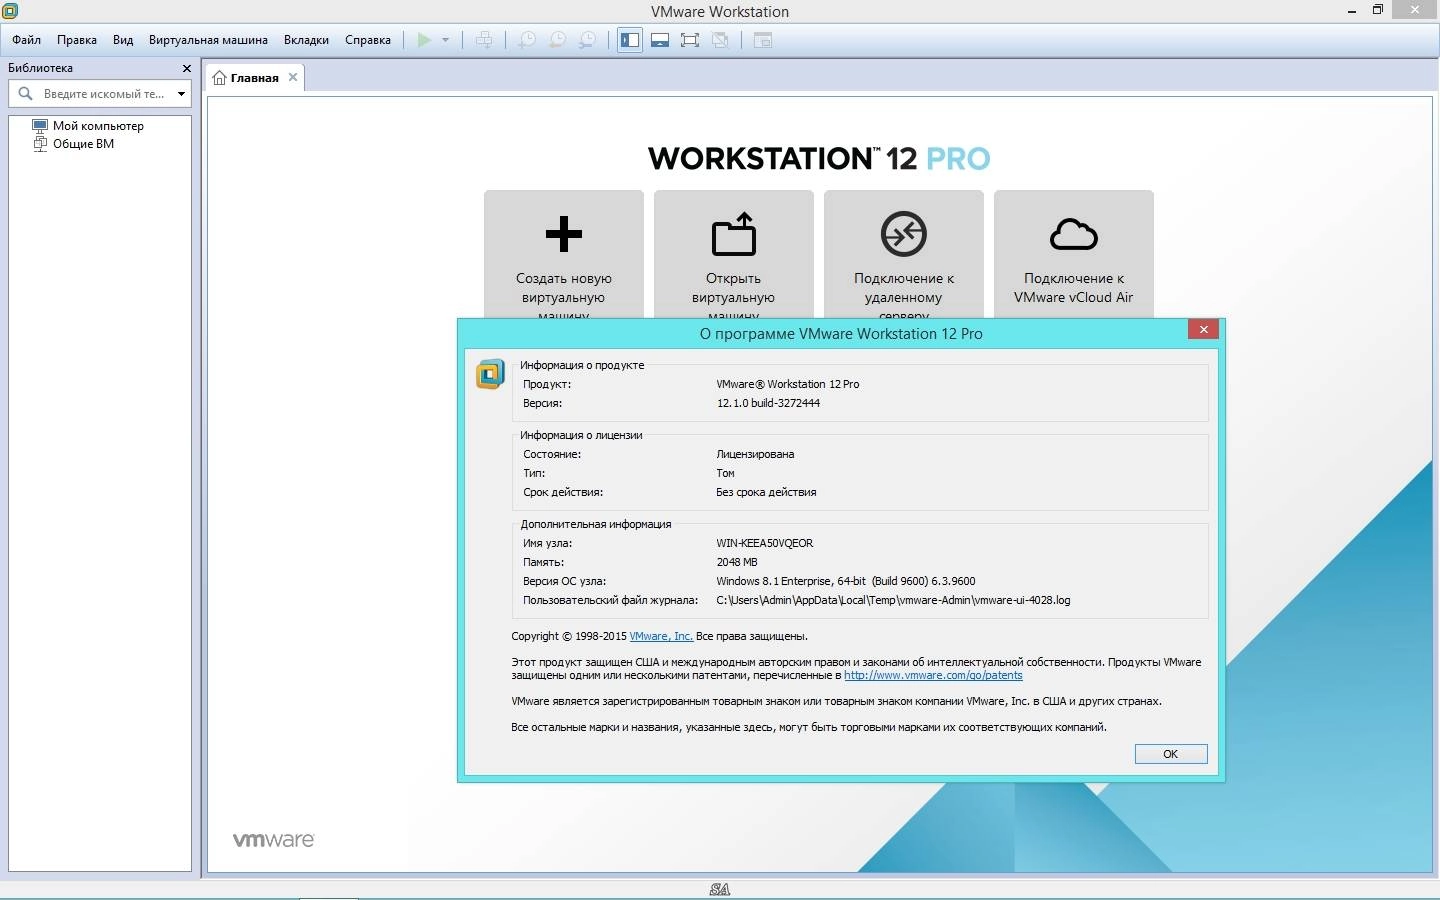Click the log file path text
This screenshot has width=1440, height=900.
click(x=893, y=600)
